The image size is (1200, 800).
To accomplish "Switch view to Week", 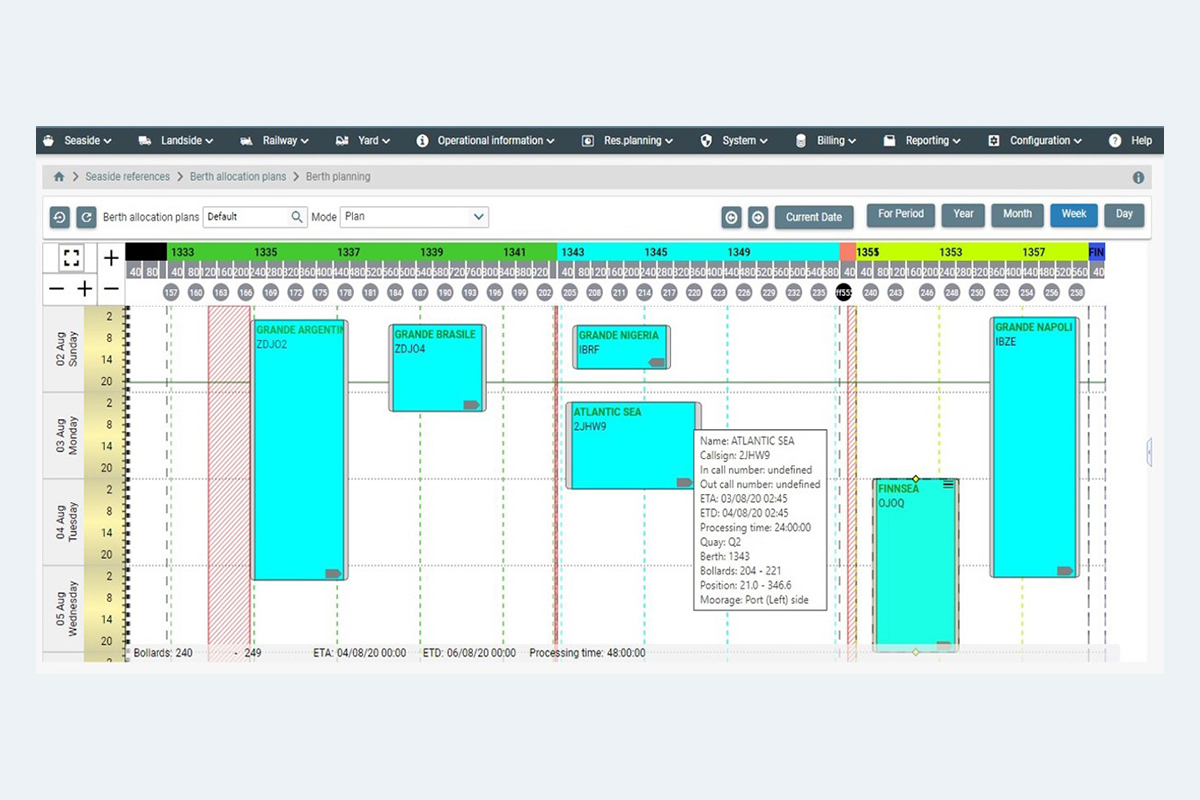I will point(1074,214).
